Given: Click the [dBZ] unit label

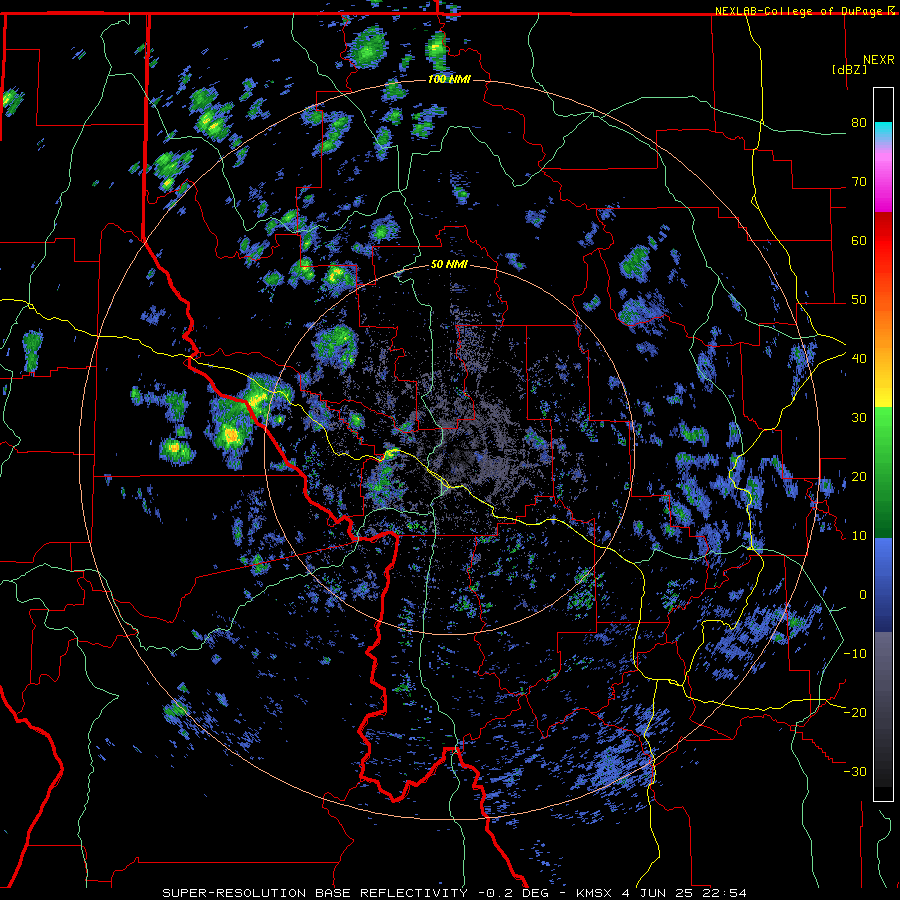Looking at the screenshot, I should [849, 69].
